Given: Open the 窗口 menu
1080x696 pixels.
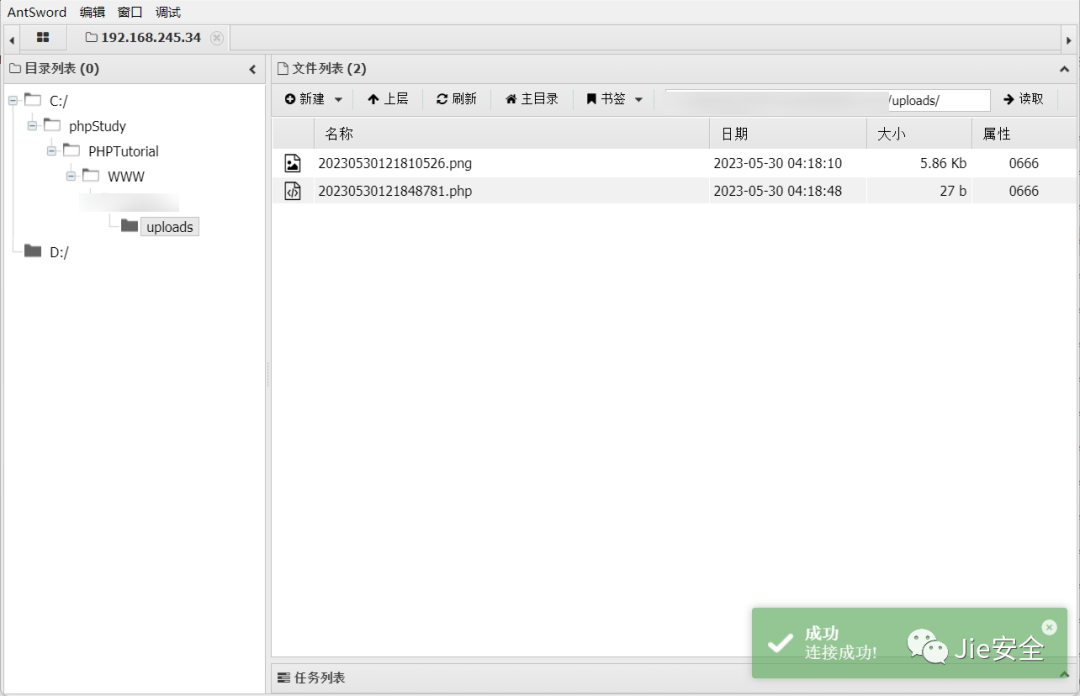Looking at the screenshot, I should pyautogui.click(x=129, y=12).
